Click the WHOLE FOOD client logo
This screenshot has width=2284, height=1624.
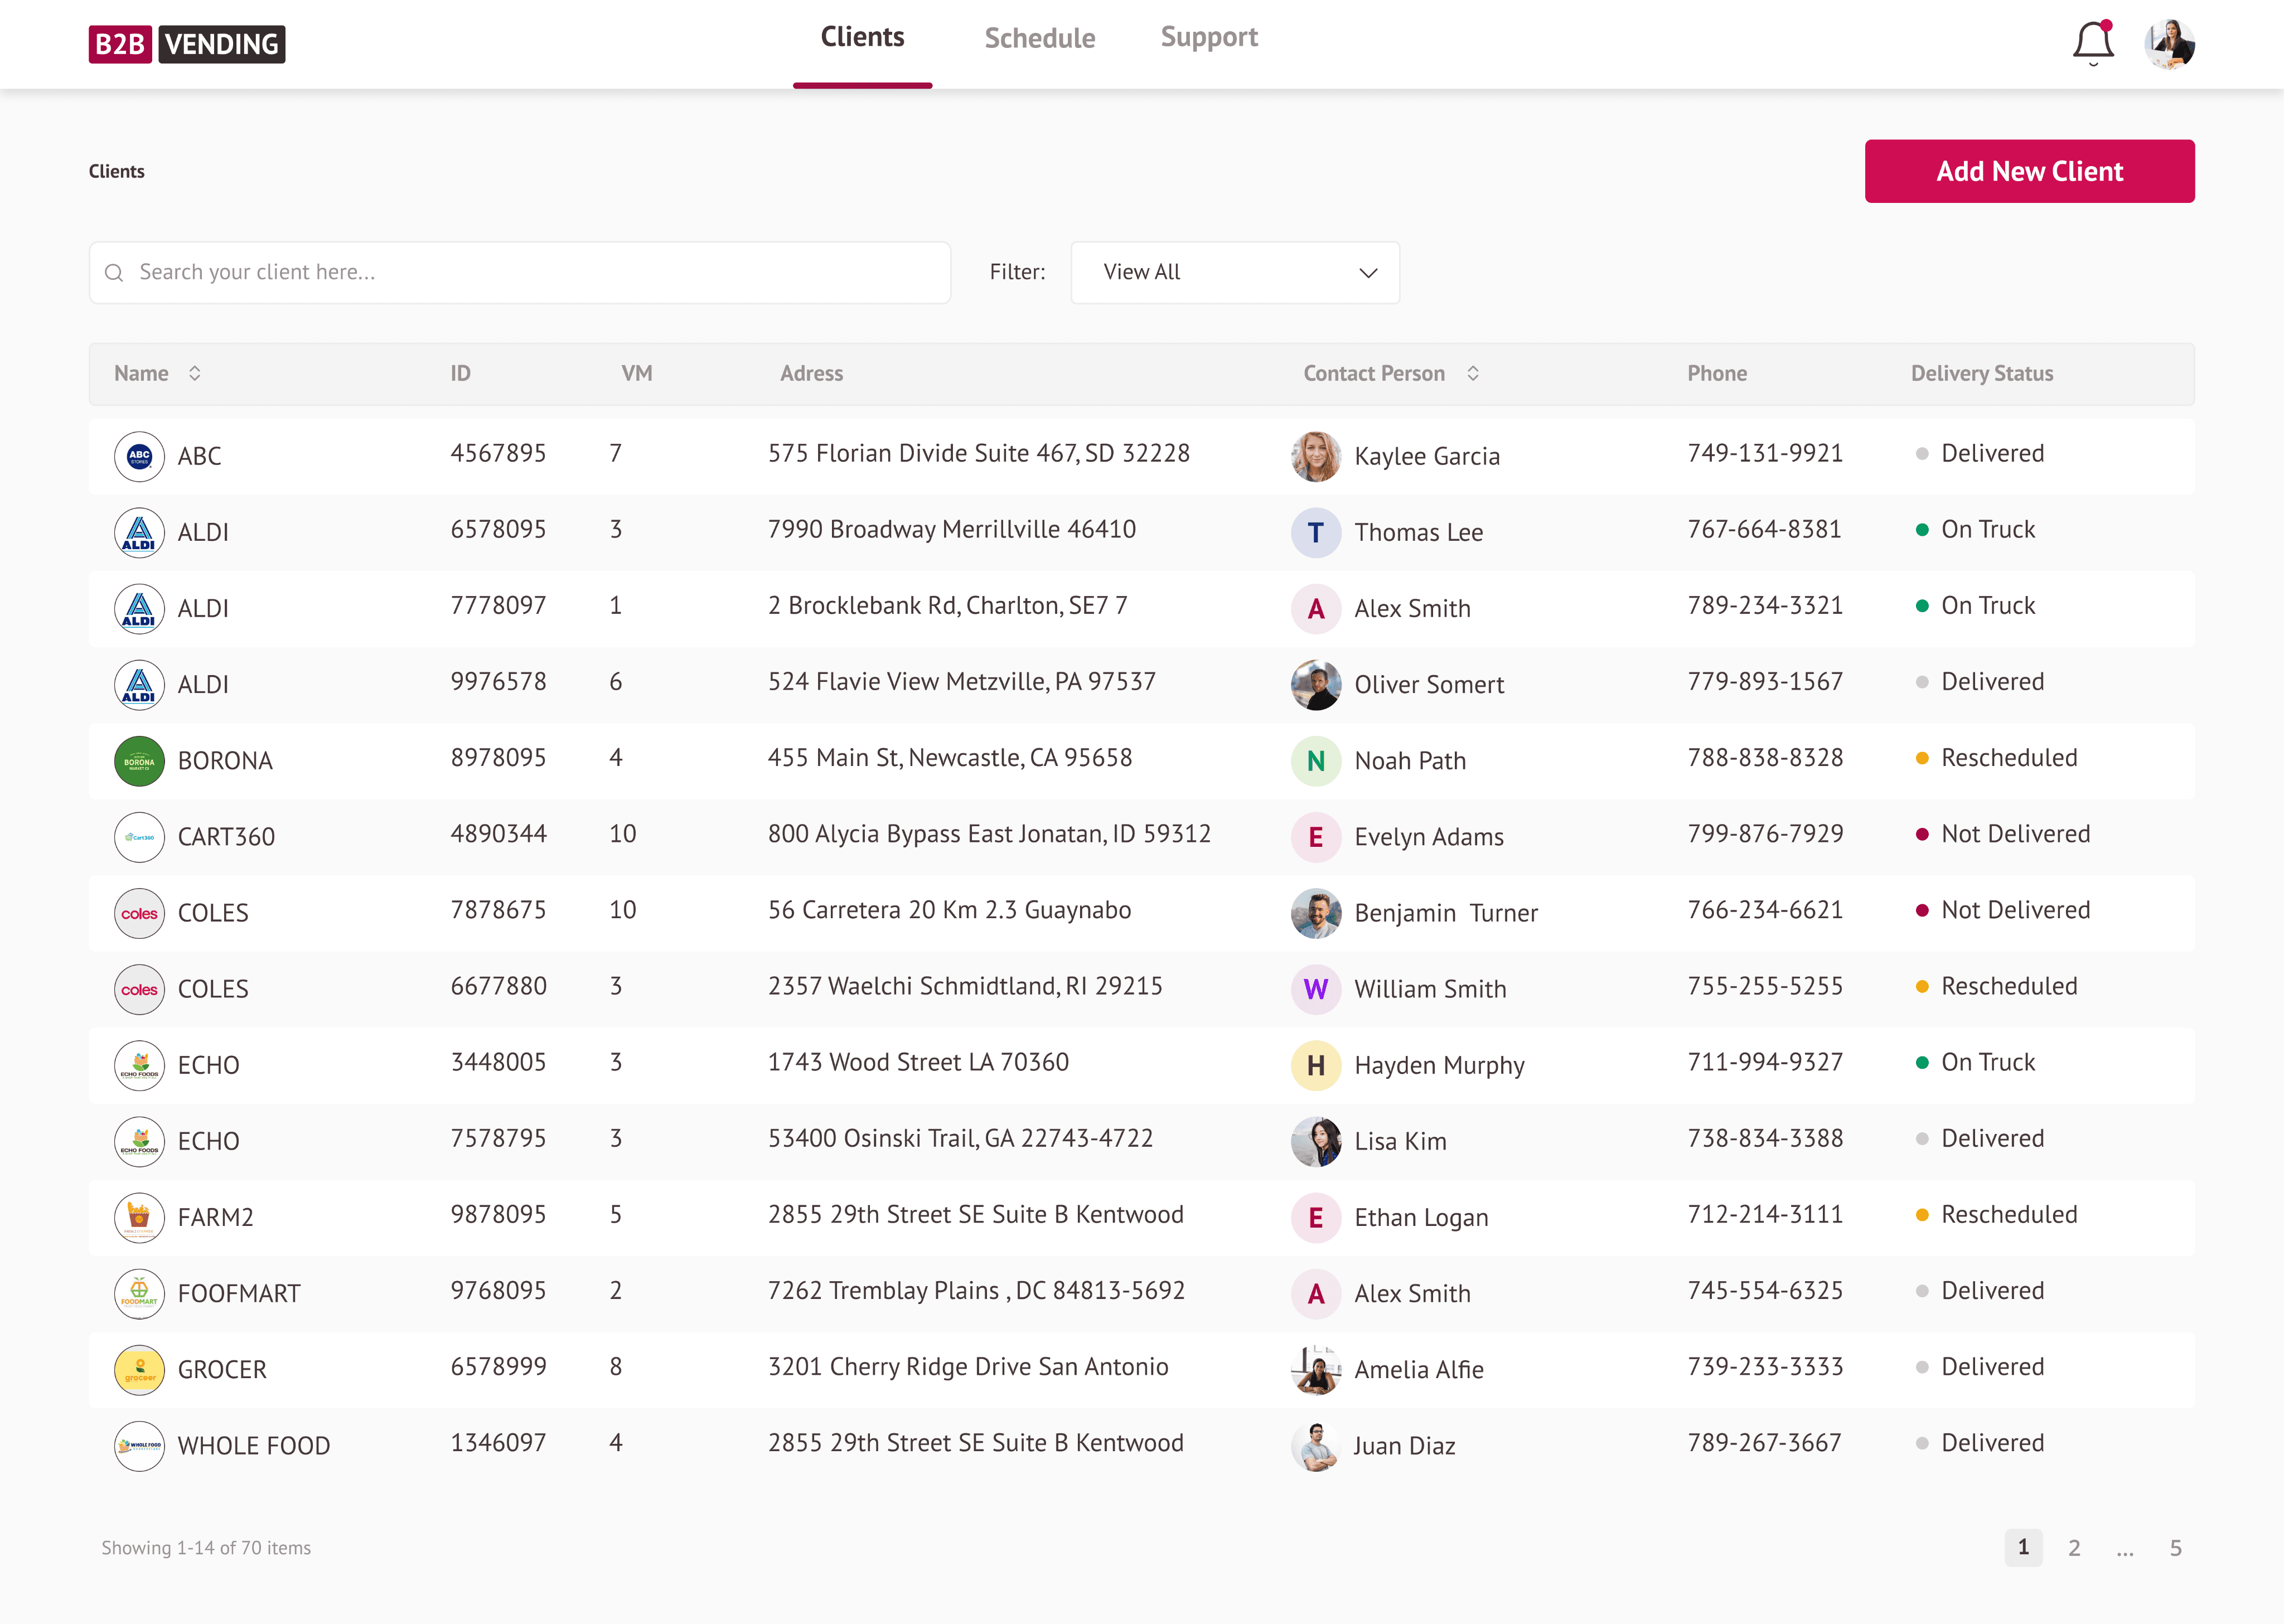click(139, 1446)
